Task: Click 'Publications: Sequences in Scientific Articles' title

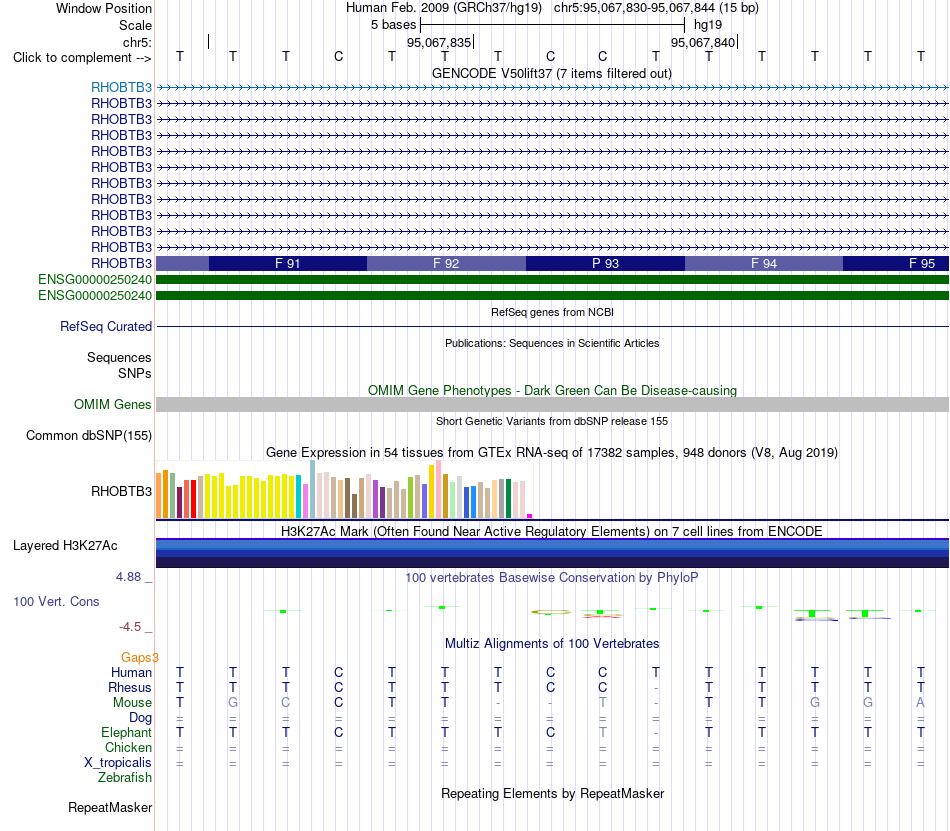Action: [552, 343]
